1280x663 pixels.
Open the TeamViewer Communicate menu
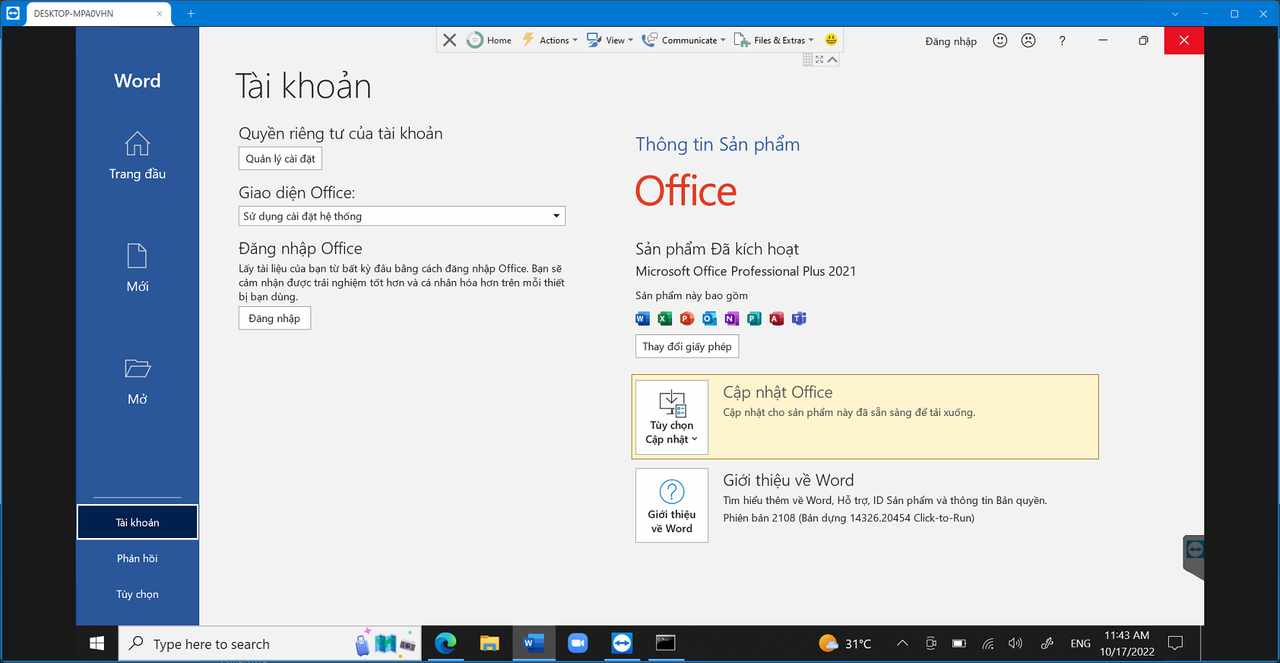point(684,40)
